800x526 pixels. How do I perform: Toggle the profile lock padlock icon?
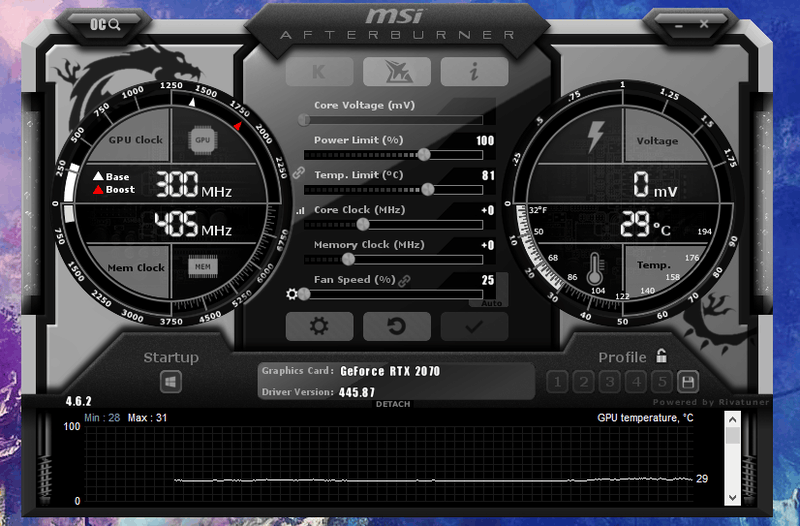(x=661, y=356)
